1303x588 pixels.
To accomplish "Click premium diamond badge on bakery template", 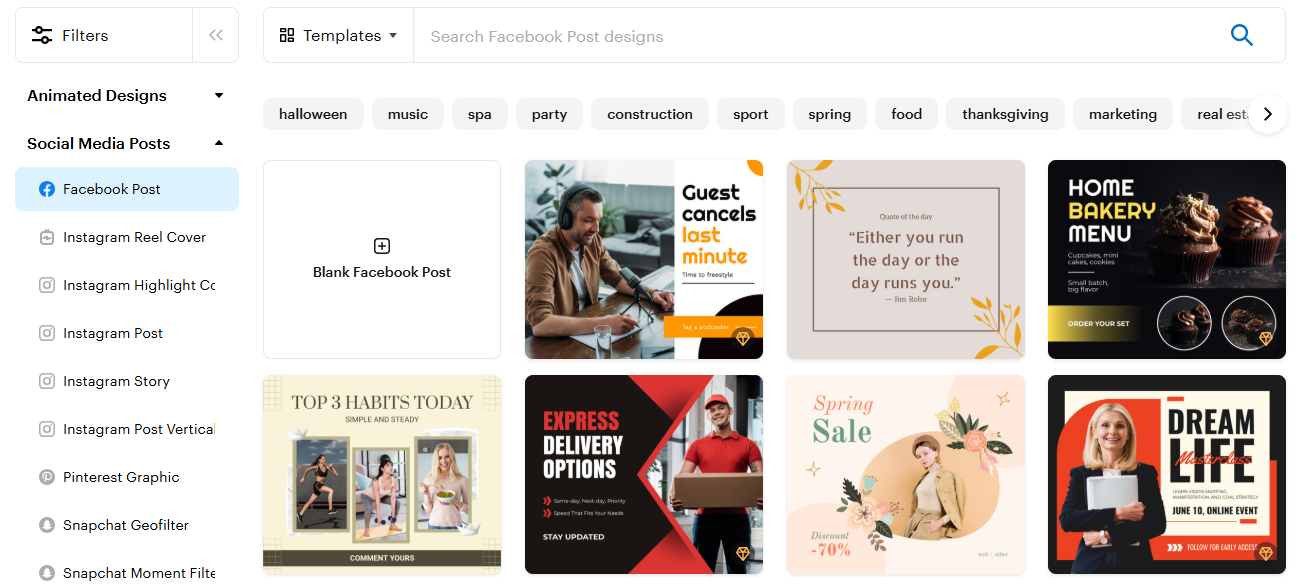I will click(x=1265, y=339).
